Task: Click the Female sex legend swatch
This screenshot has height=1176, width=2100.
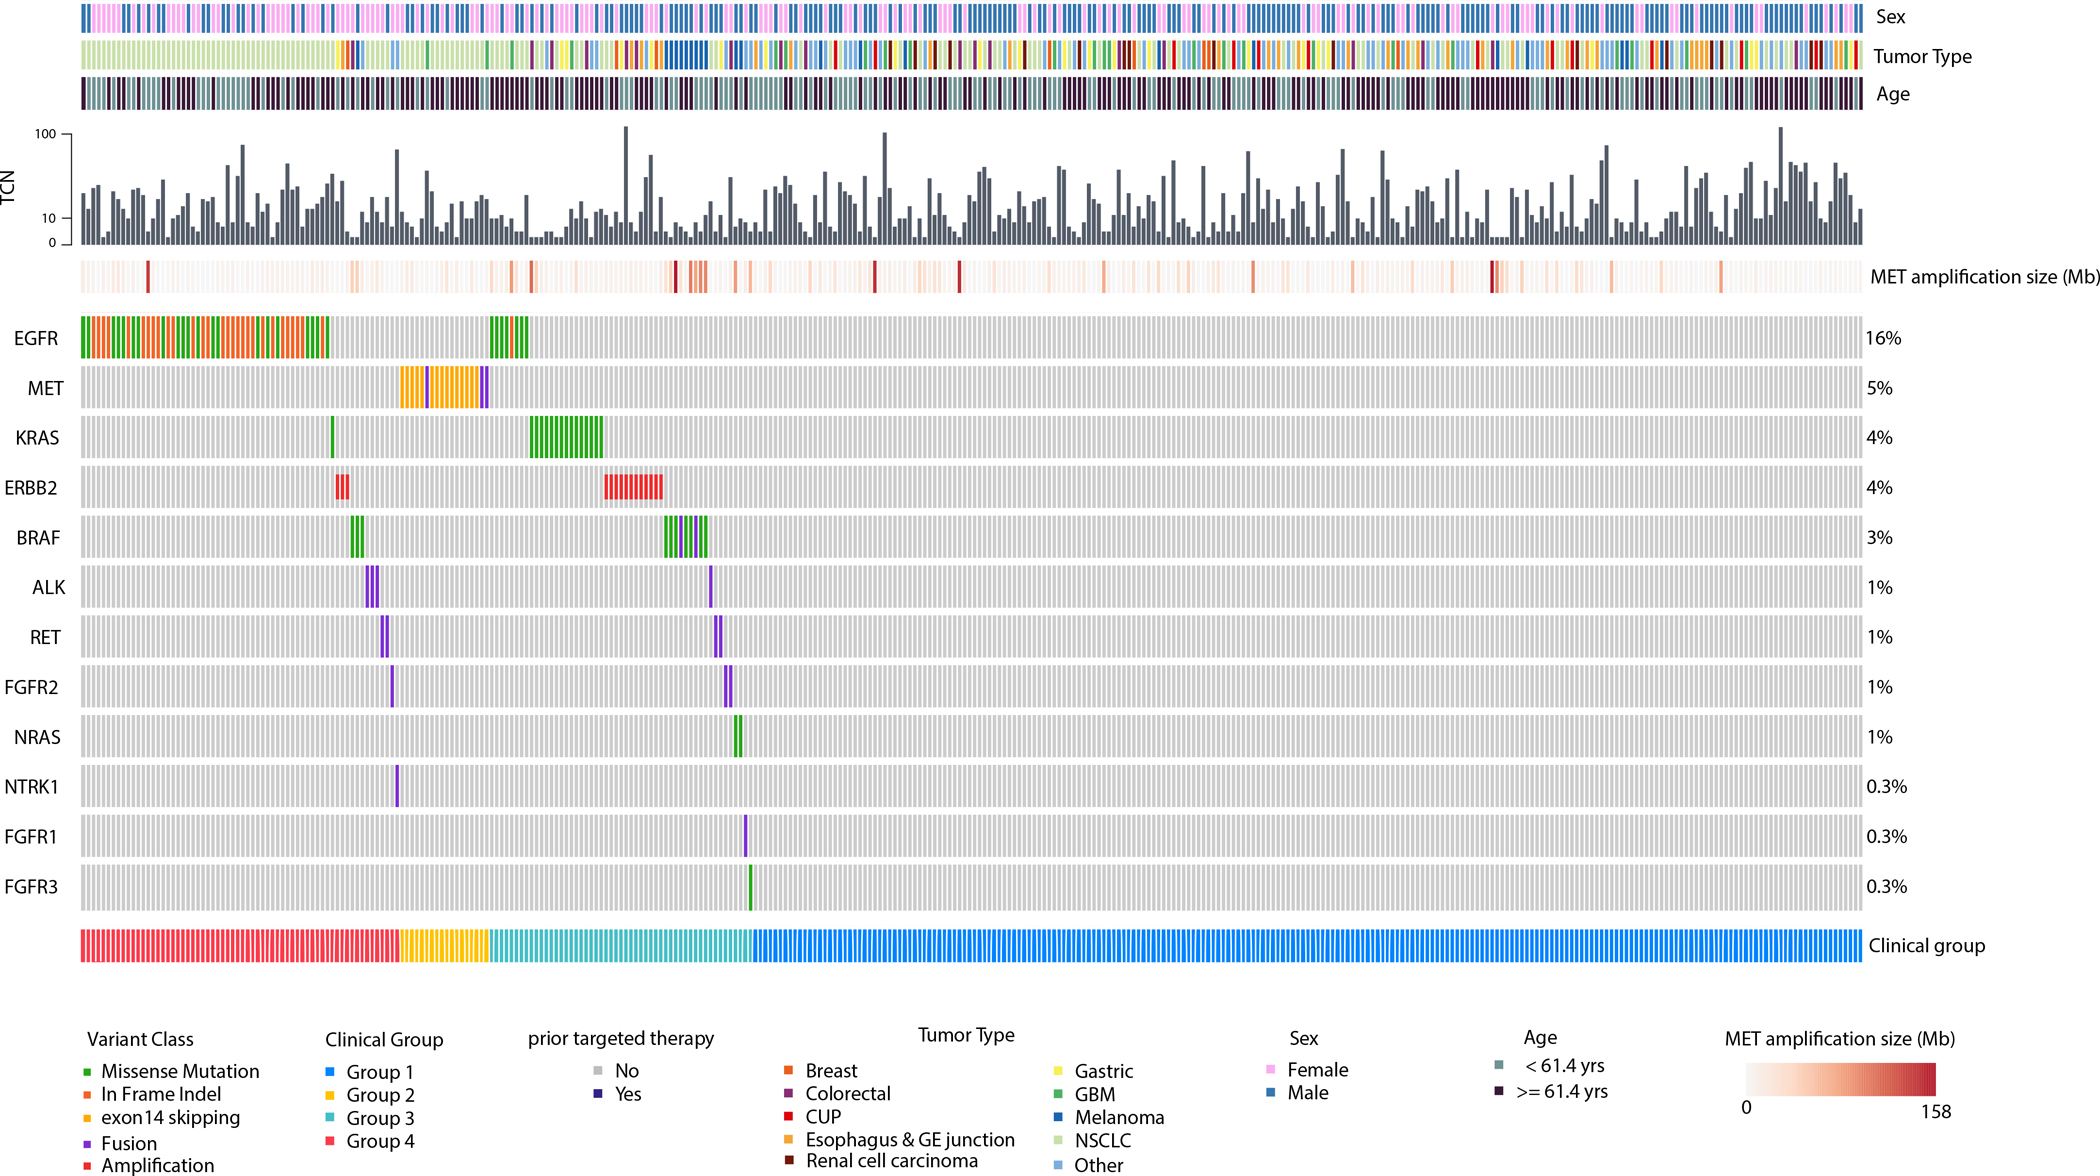Action: pyautogui.click(x=1271, y=1070)
